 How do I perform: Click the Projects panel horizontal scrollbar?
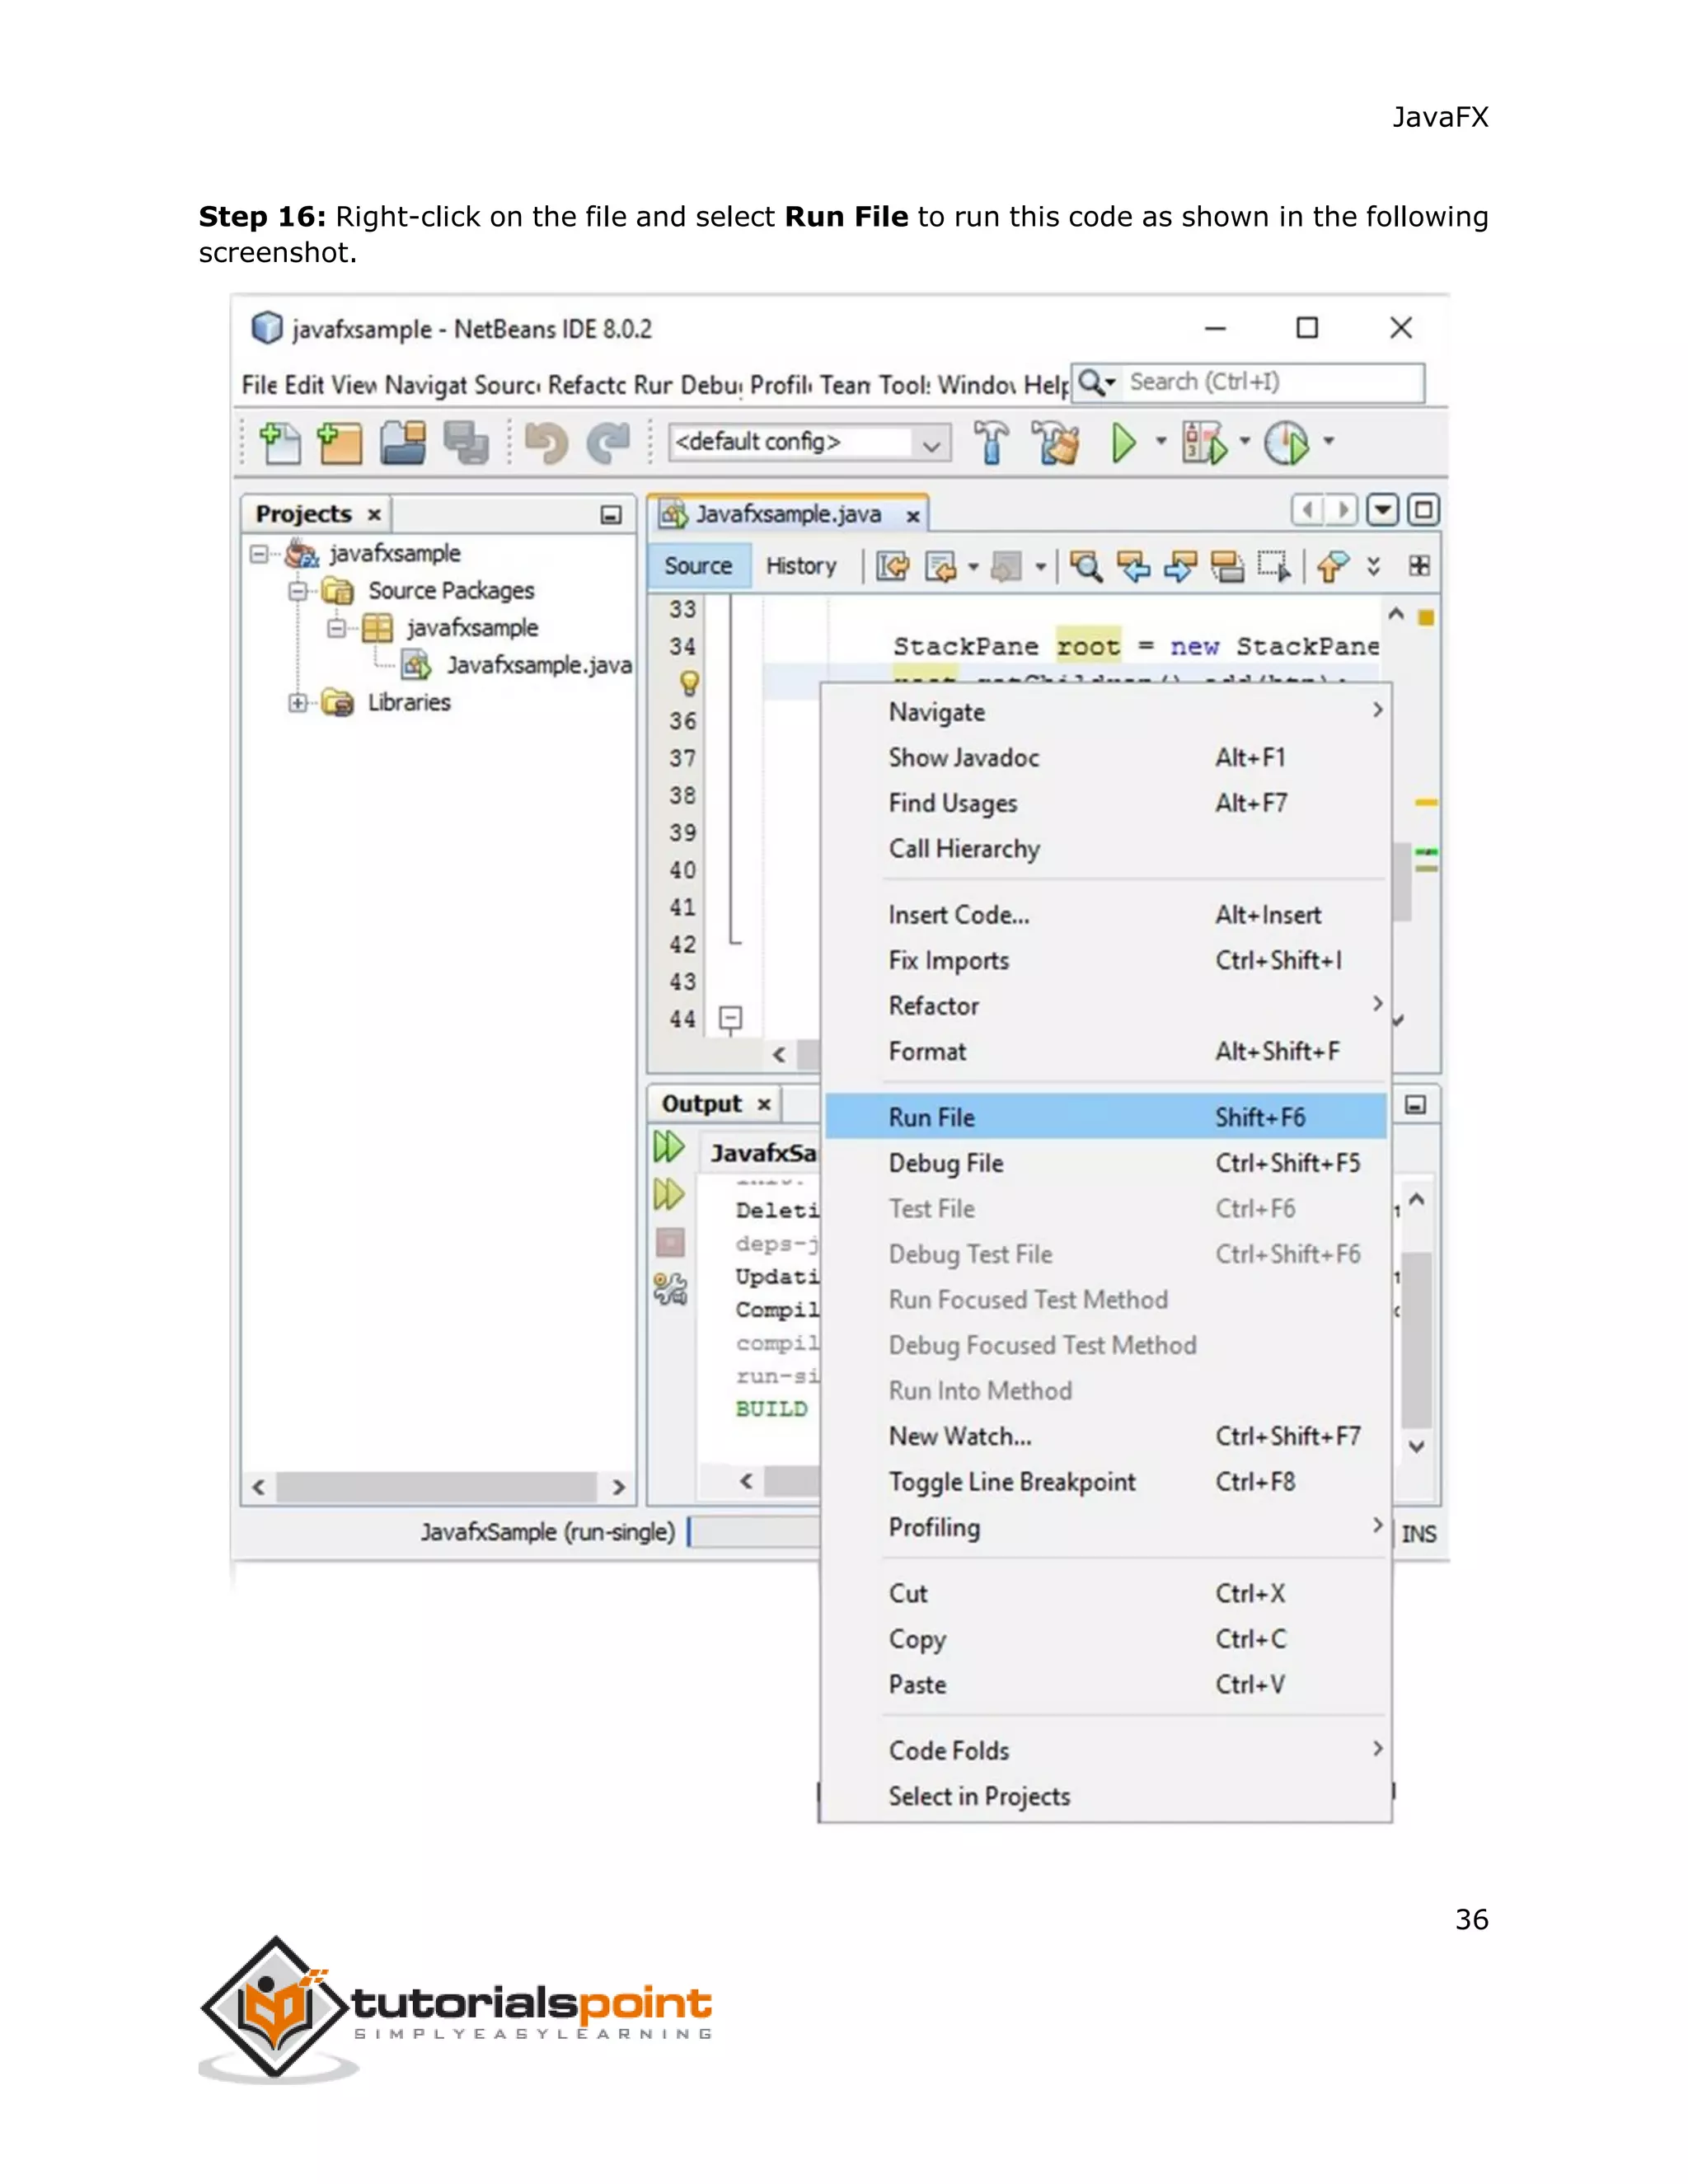438,1487
